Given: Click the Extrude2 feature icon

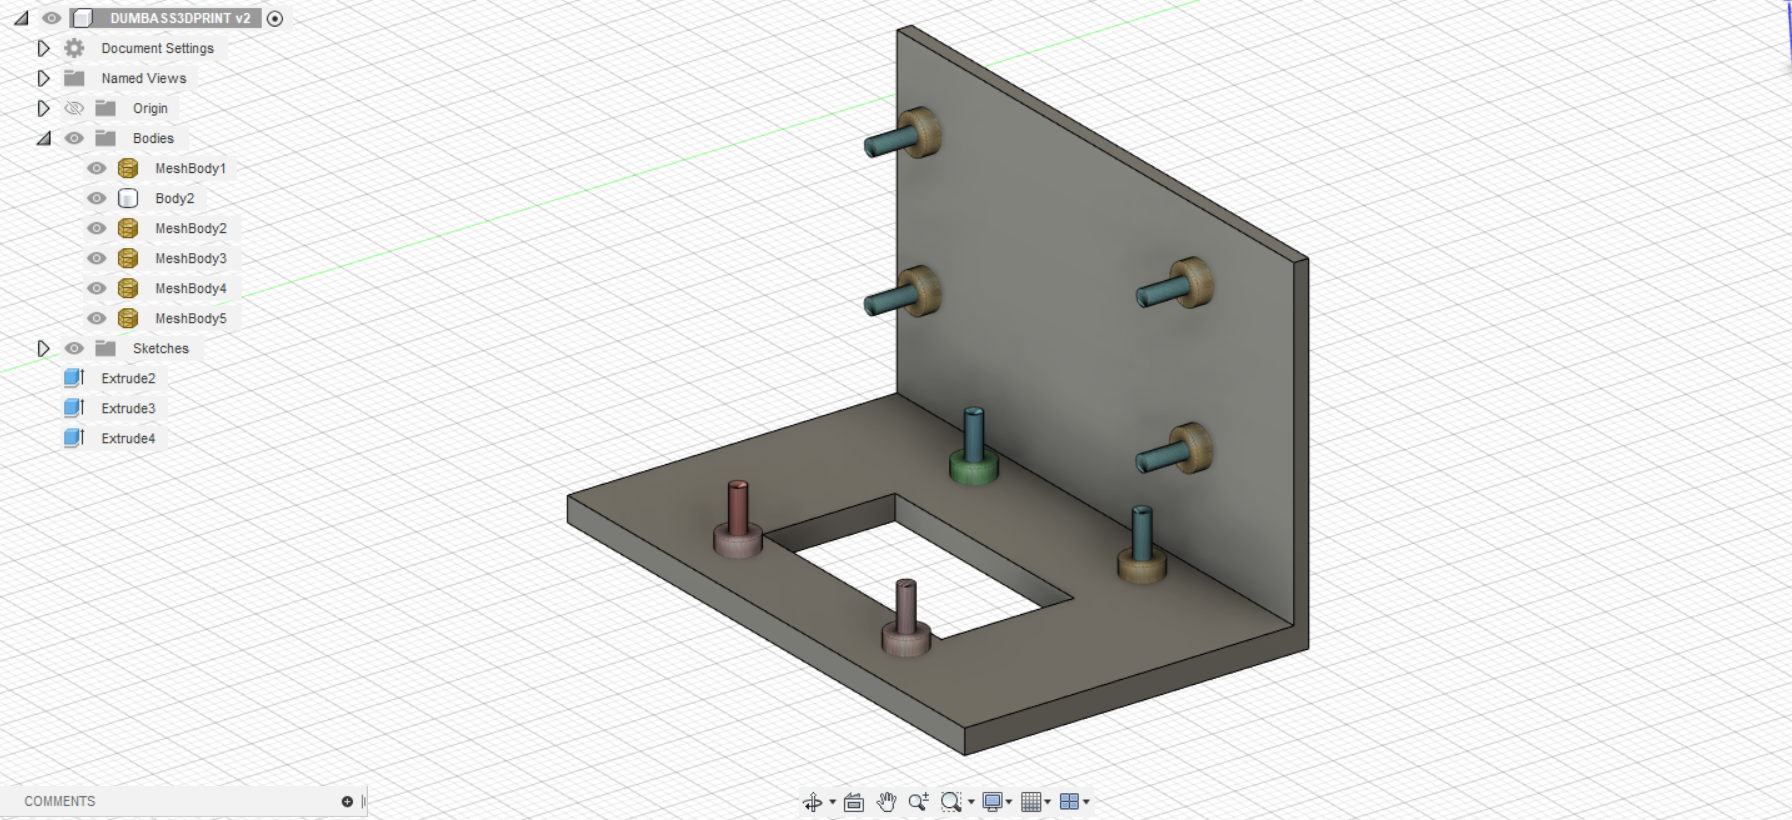Looking at the screenshot, I should [74, 378].
